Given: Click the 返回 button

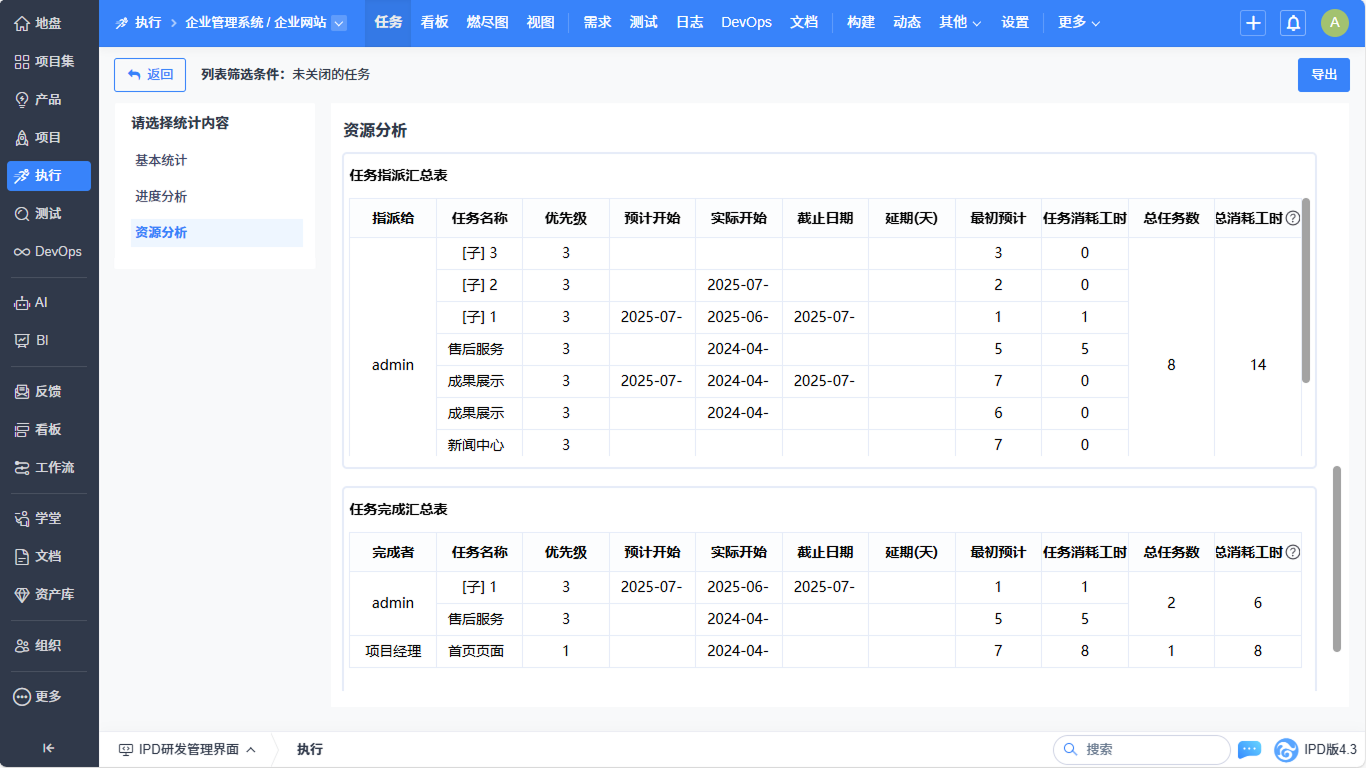Looking at the screenshot, I should point(150,75).
